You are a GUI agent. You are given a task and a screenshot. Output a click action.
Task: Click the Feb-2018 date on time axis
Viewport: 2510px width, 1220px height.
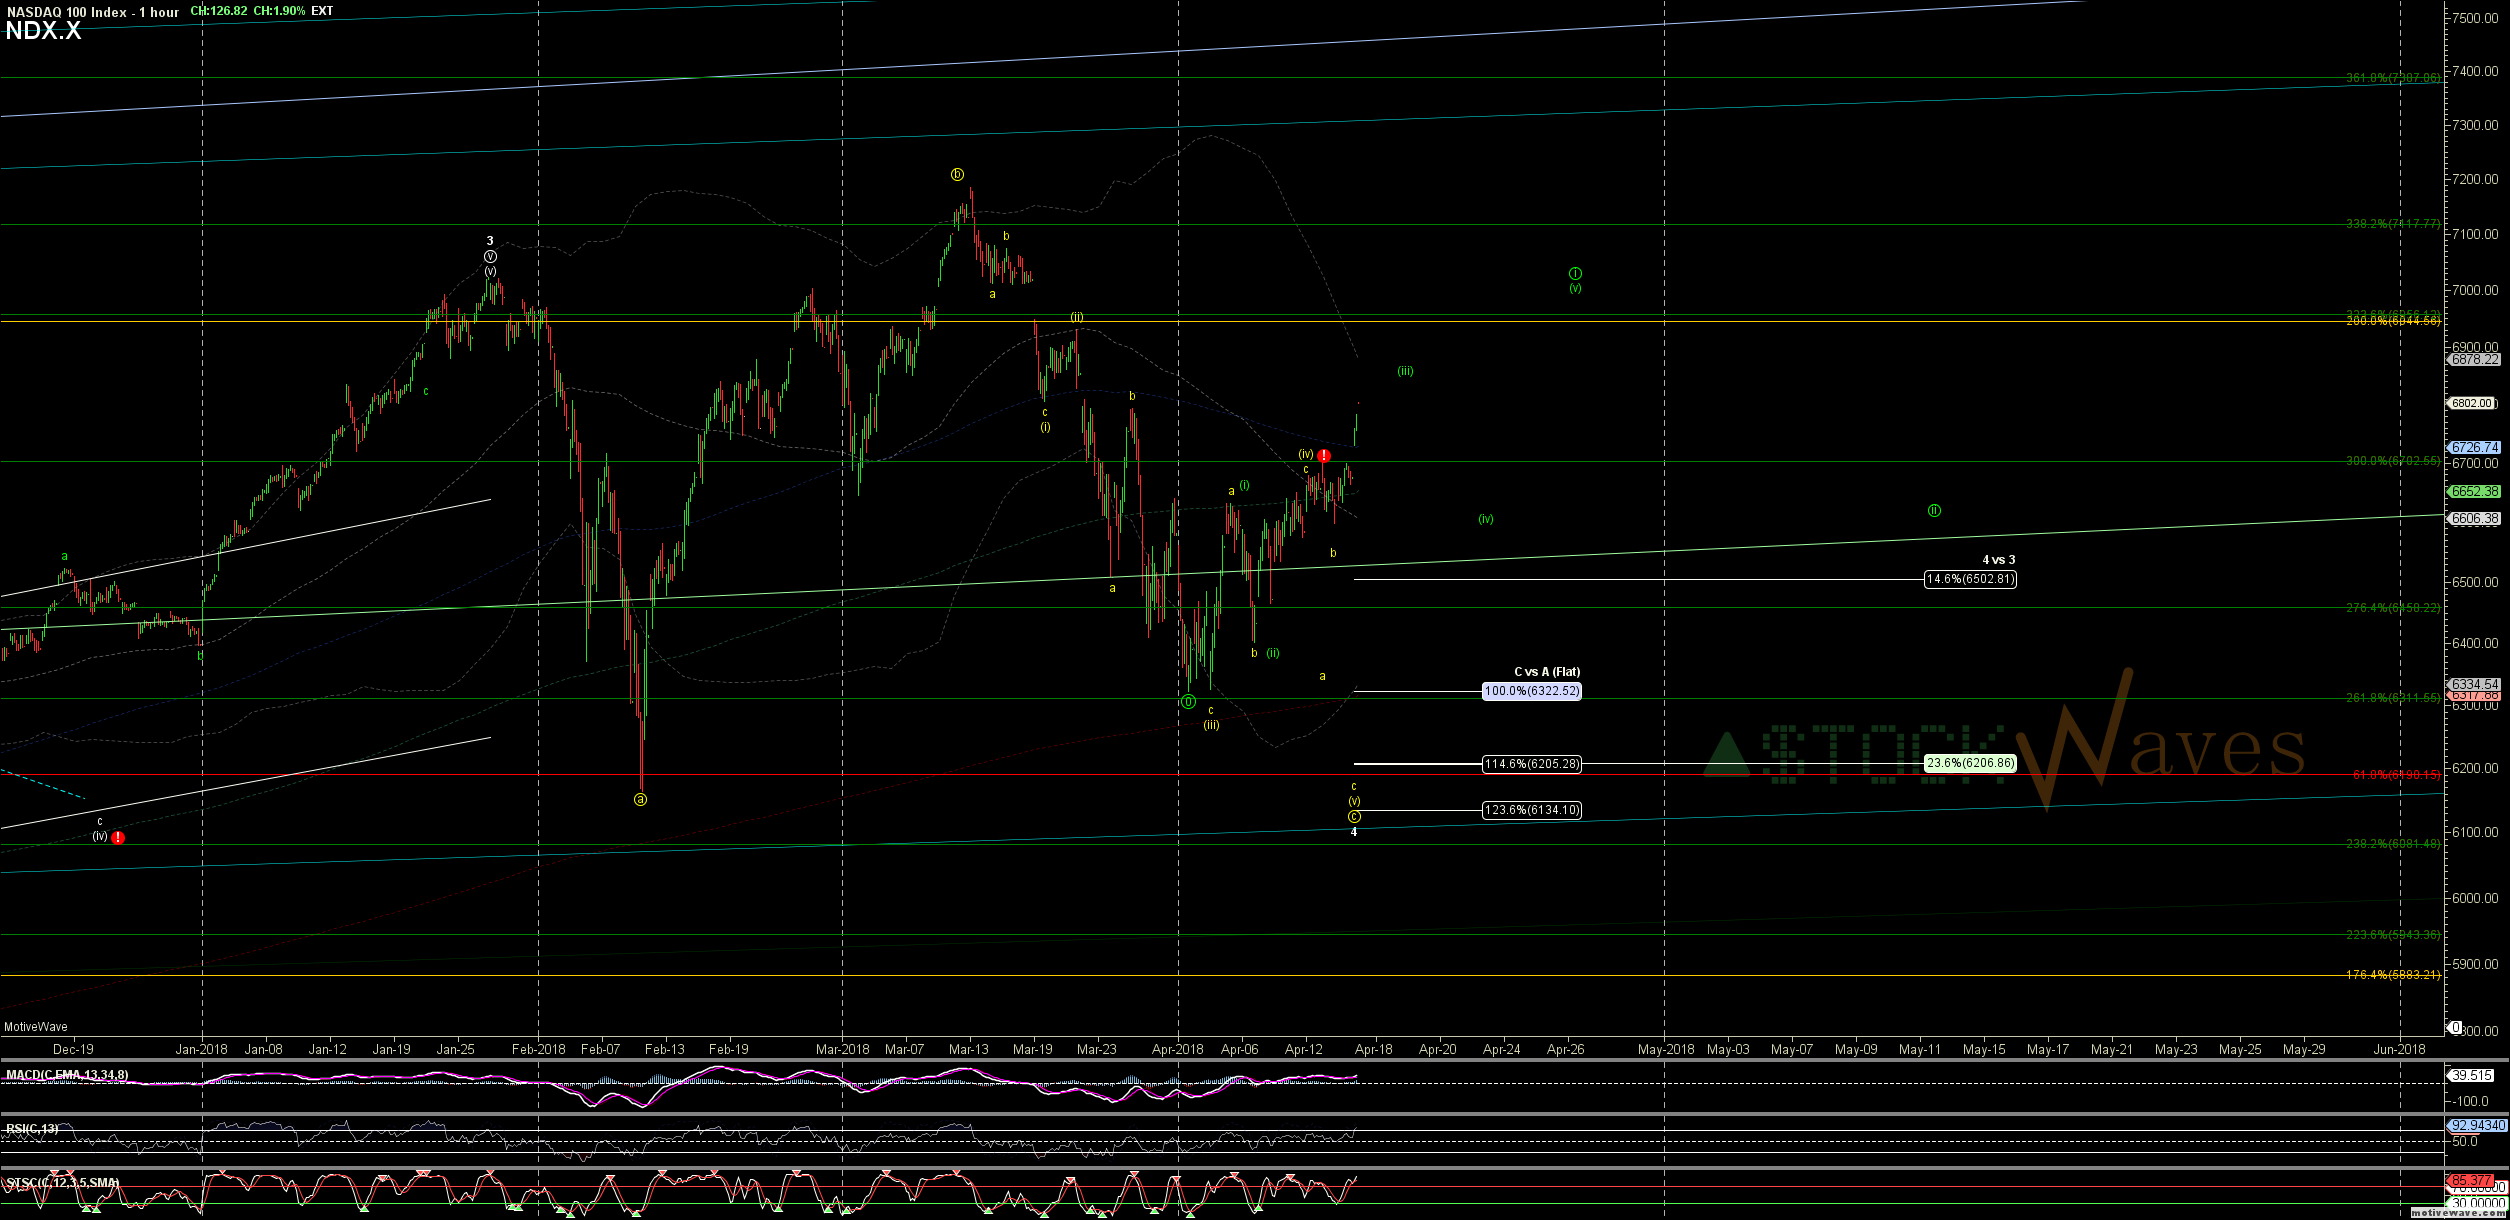click(538, 1049)
